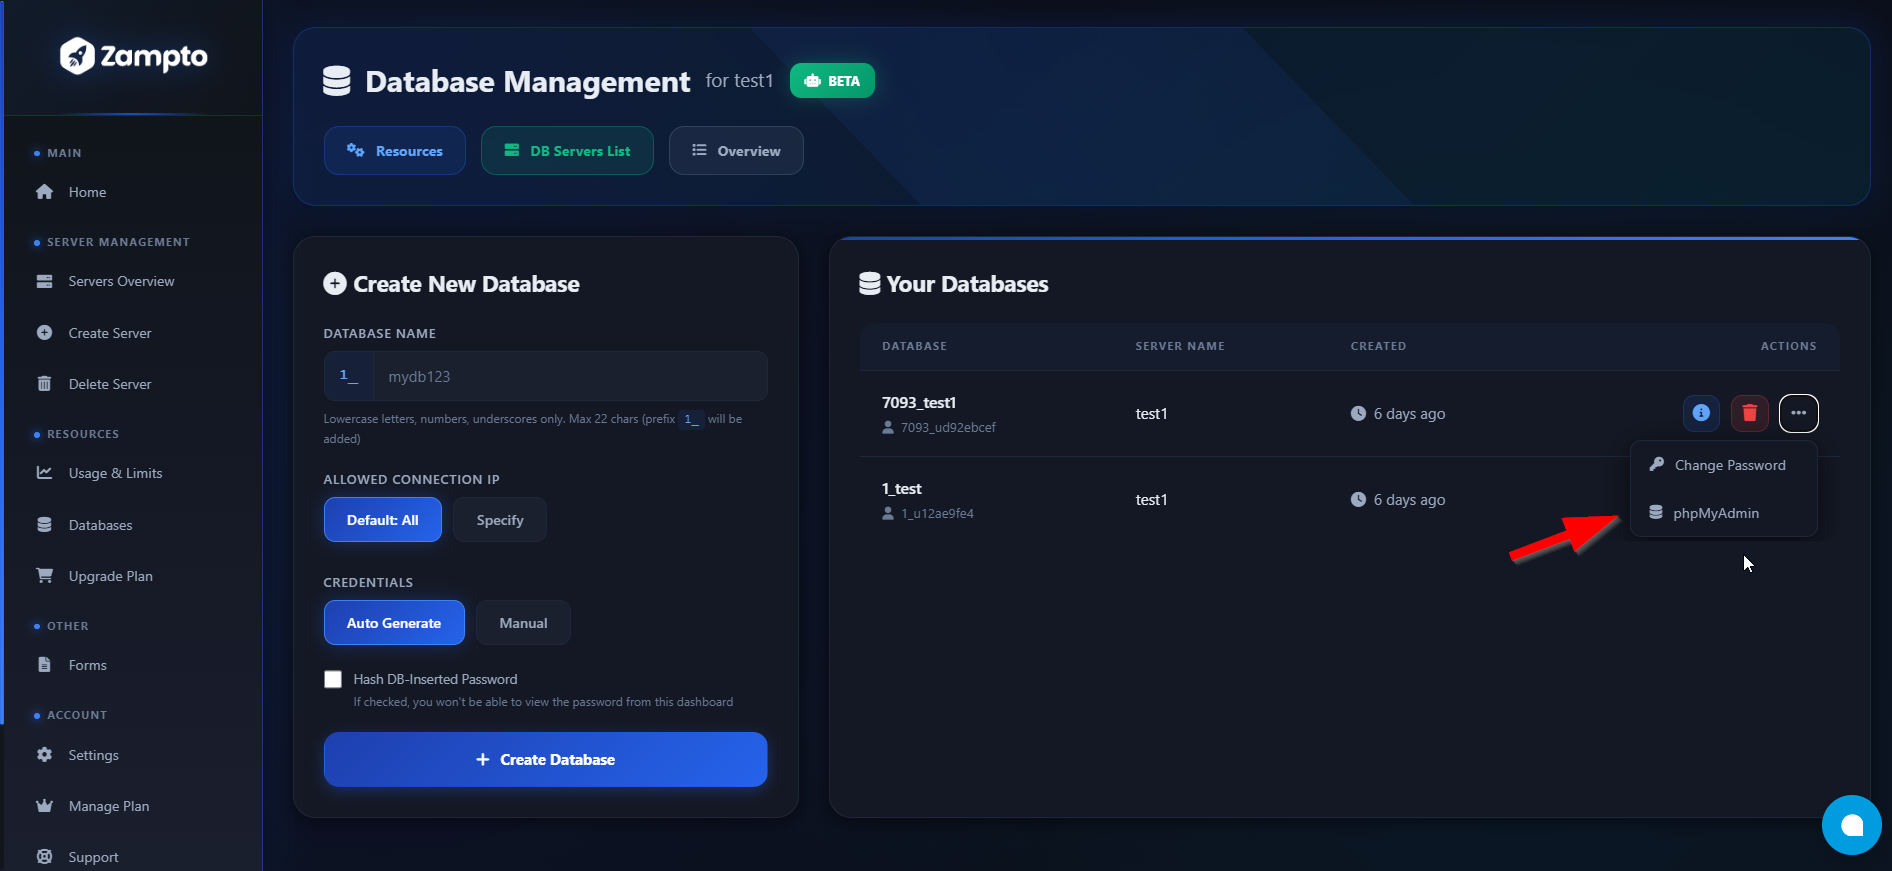Image resolution: width=1892 pixels, height=871 pixels.
Task: Switch to the Overview view
Action: (736, 151)
